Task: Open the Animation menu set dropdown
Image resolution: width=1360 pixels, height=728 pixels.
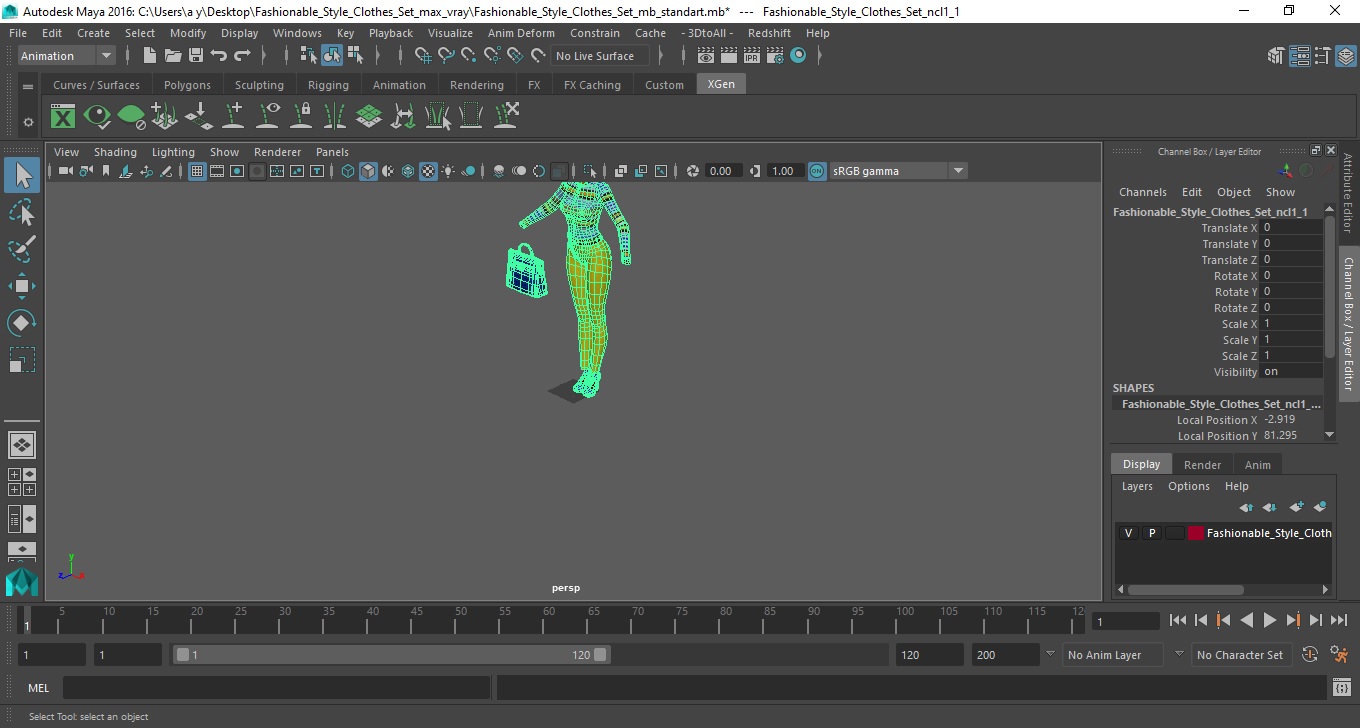Action: coord(67,56)
